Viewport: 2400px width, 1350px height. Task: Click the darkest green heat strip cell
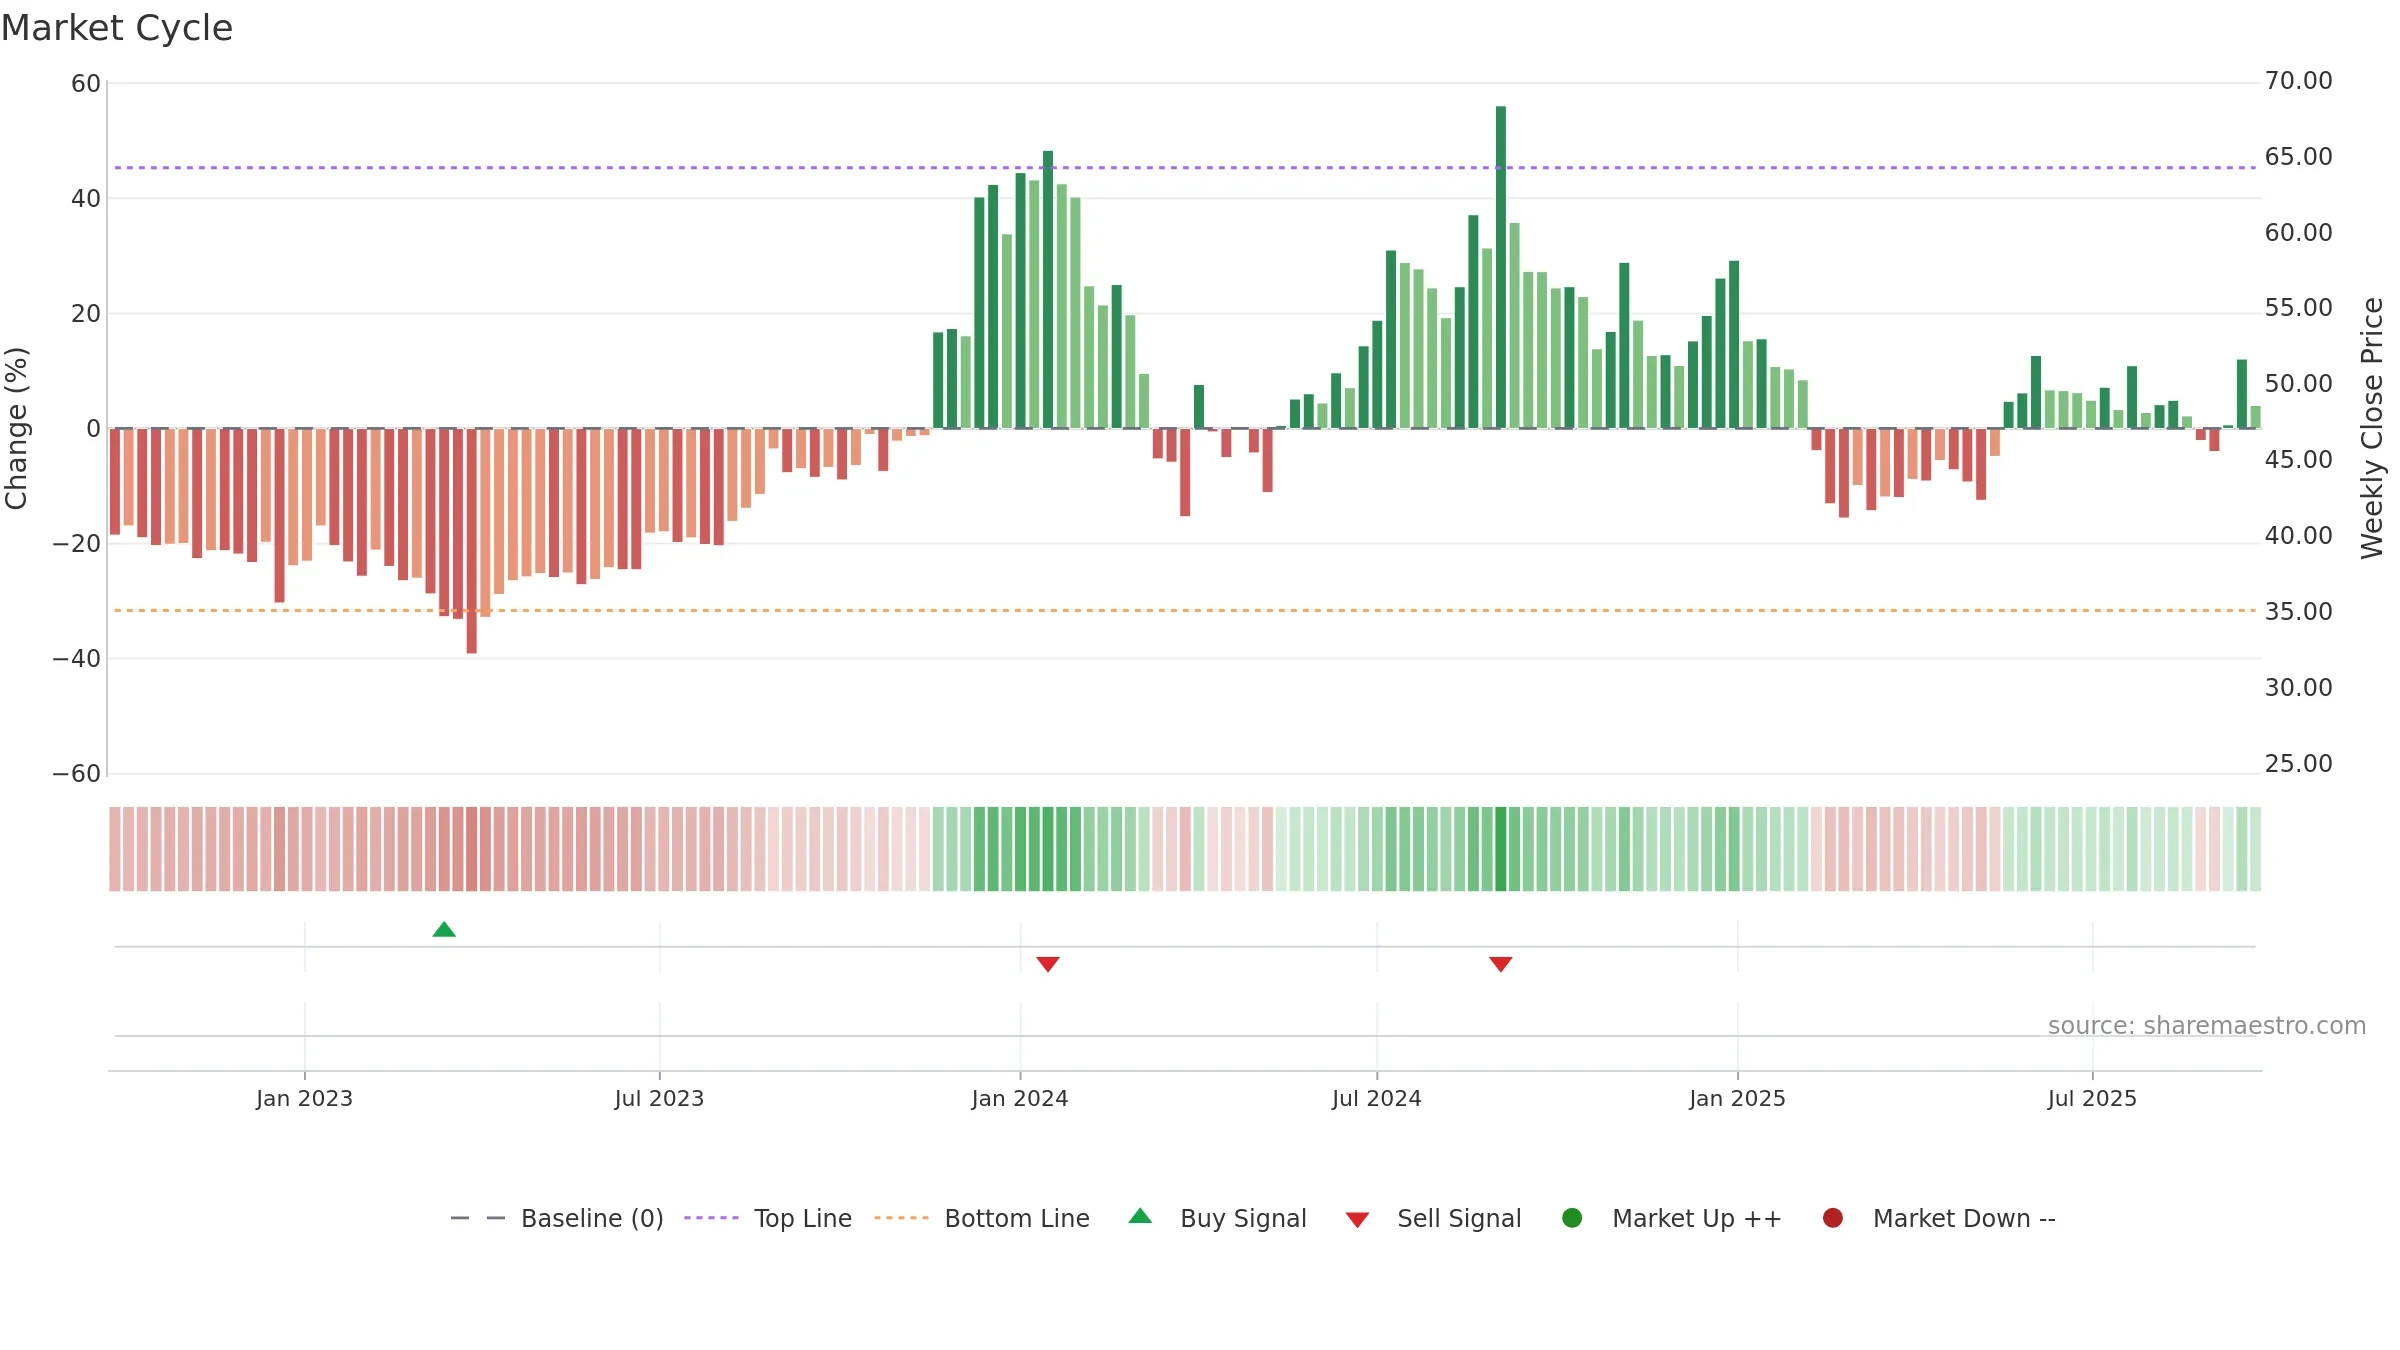pyautogui.click(x=1501, y=849)
